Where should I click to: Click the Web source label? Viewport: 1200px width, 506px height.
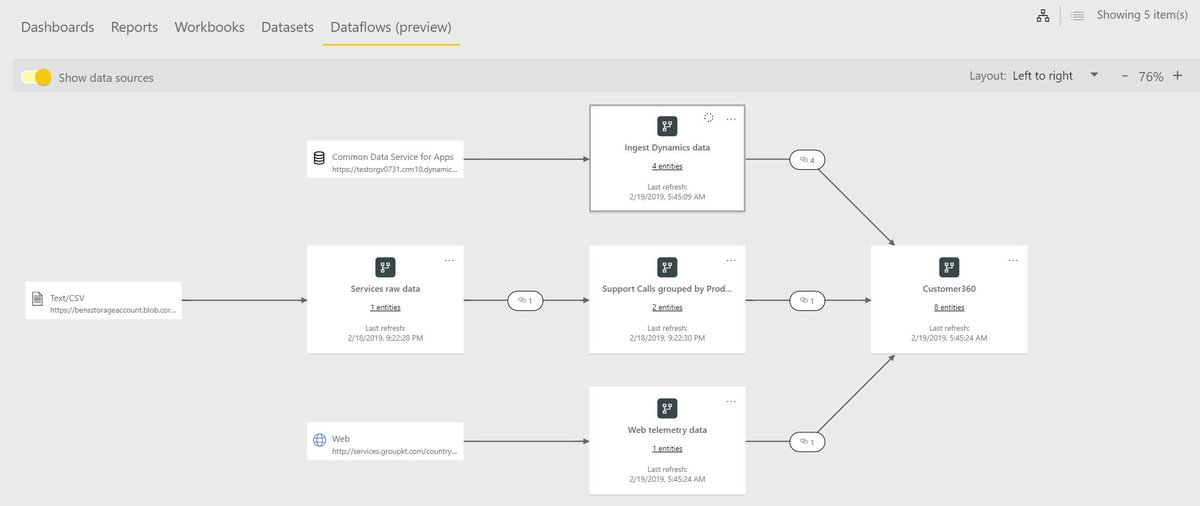[341, 439]
